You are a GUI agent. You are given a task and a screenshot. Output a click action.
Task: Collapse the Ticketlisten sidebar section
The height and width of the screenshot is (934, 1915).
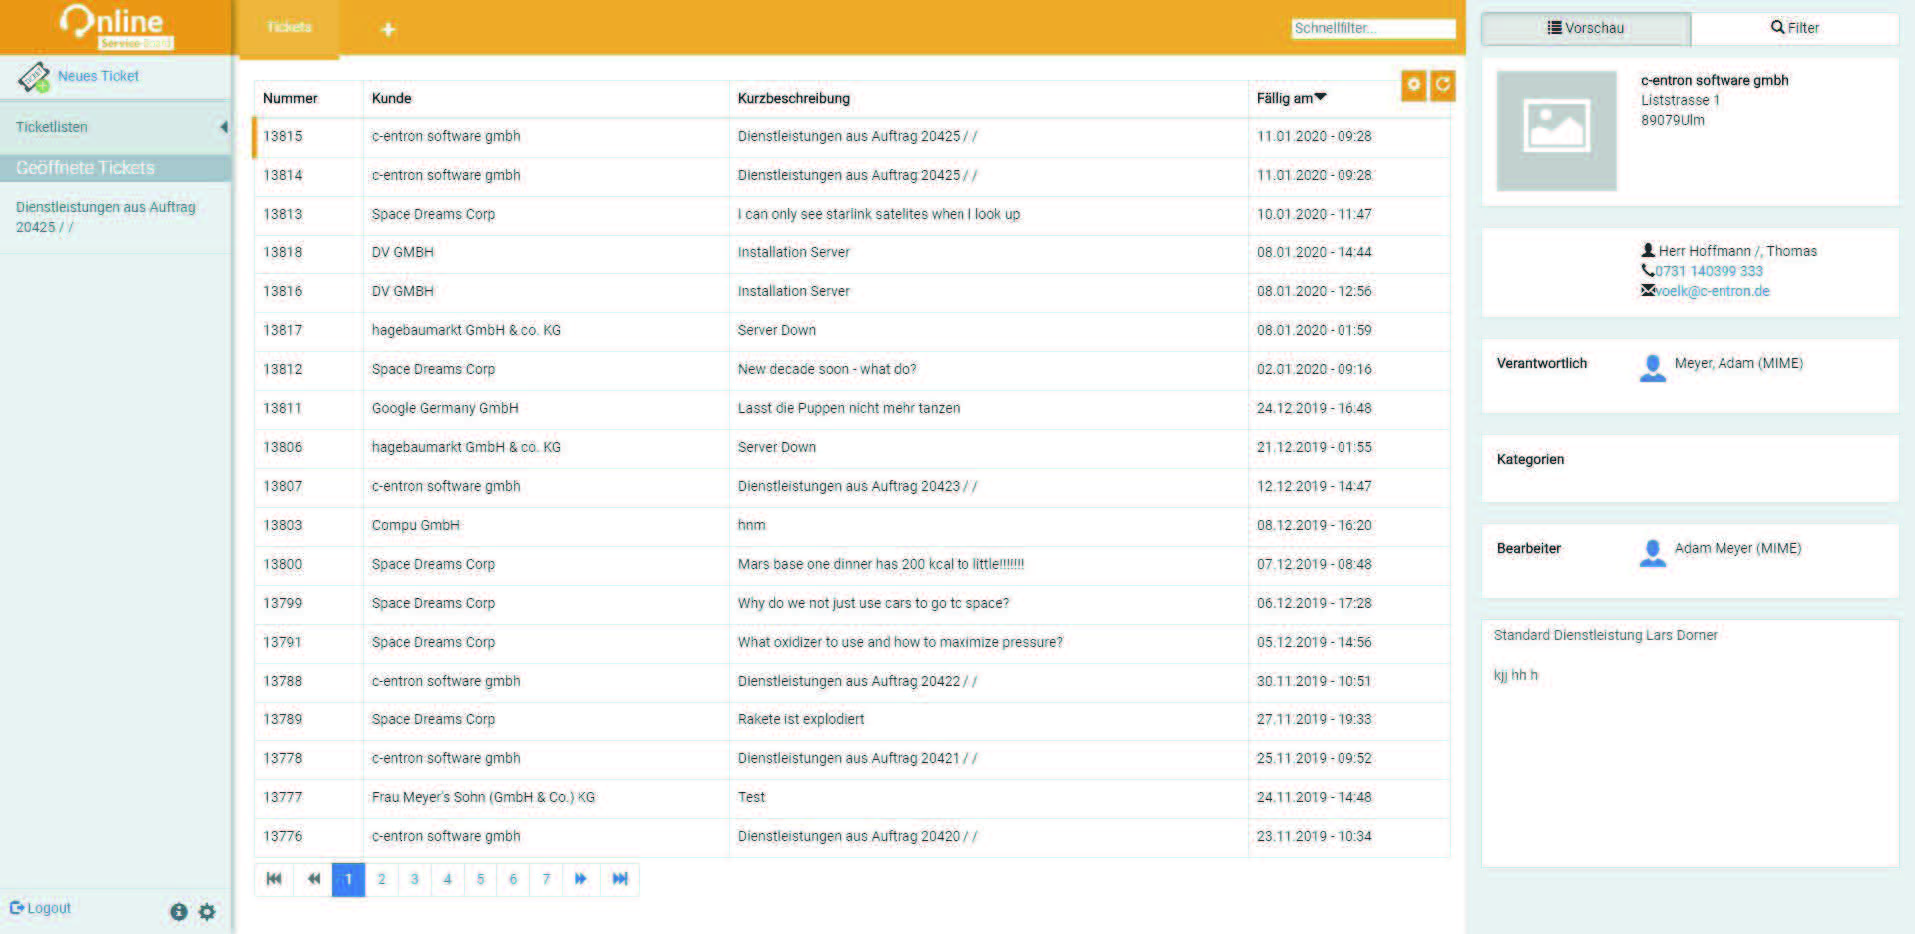(x=223, y=127)
